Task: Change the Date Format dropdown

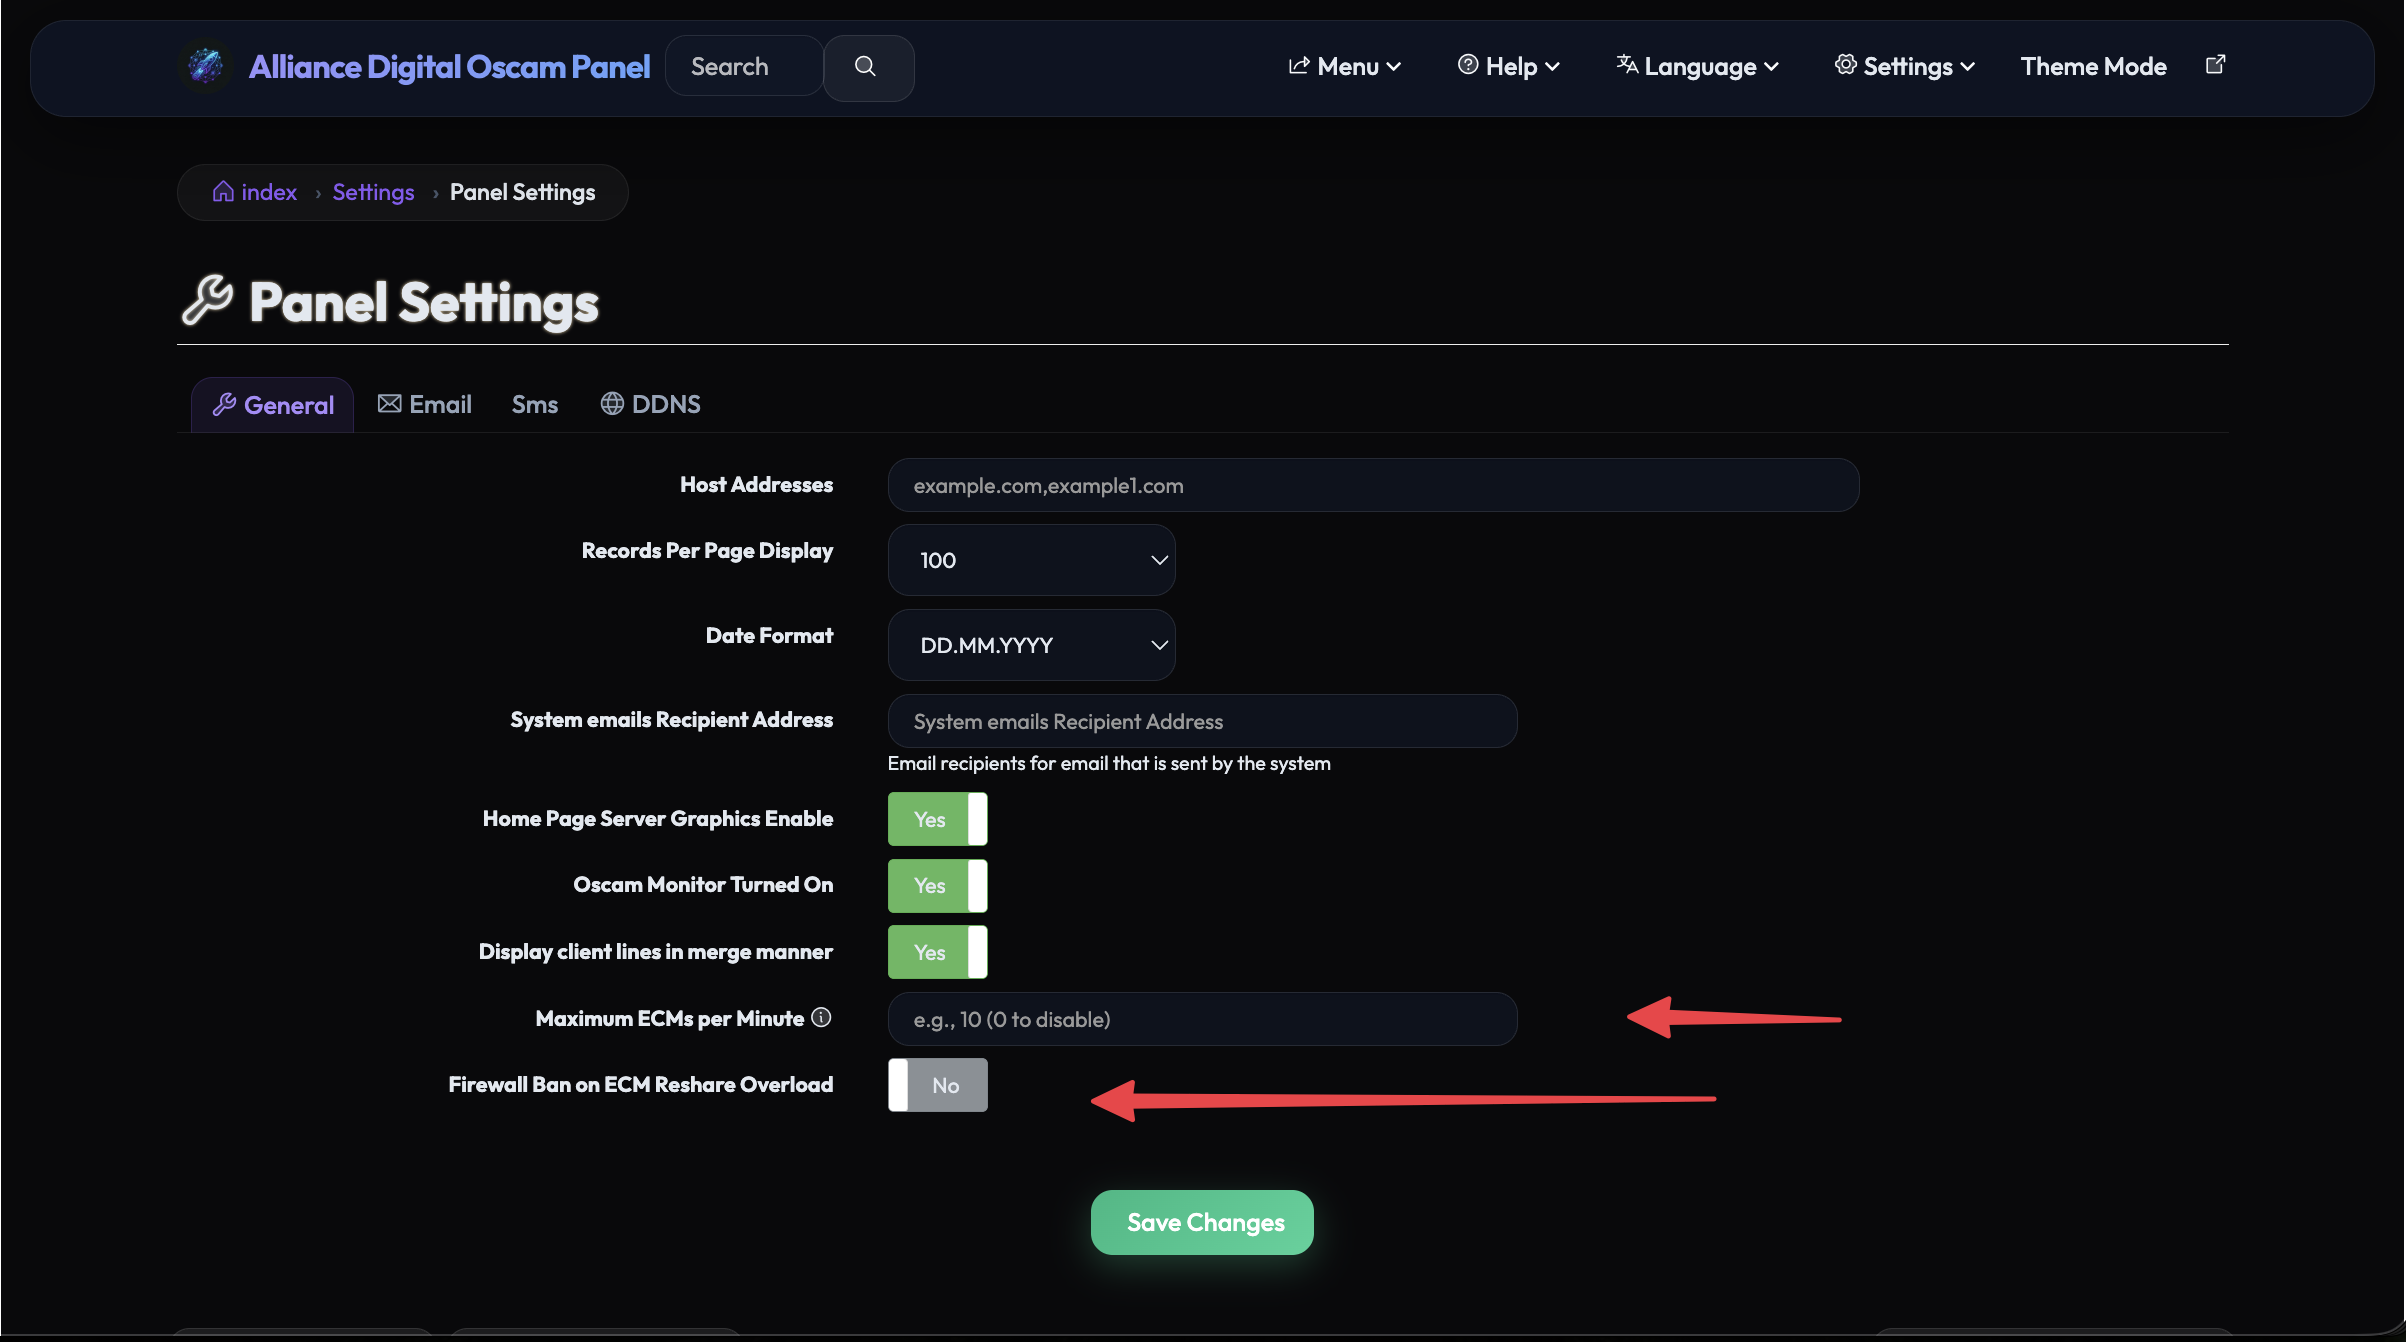Action: click(1031, 645)
